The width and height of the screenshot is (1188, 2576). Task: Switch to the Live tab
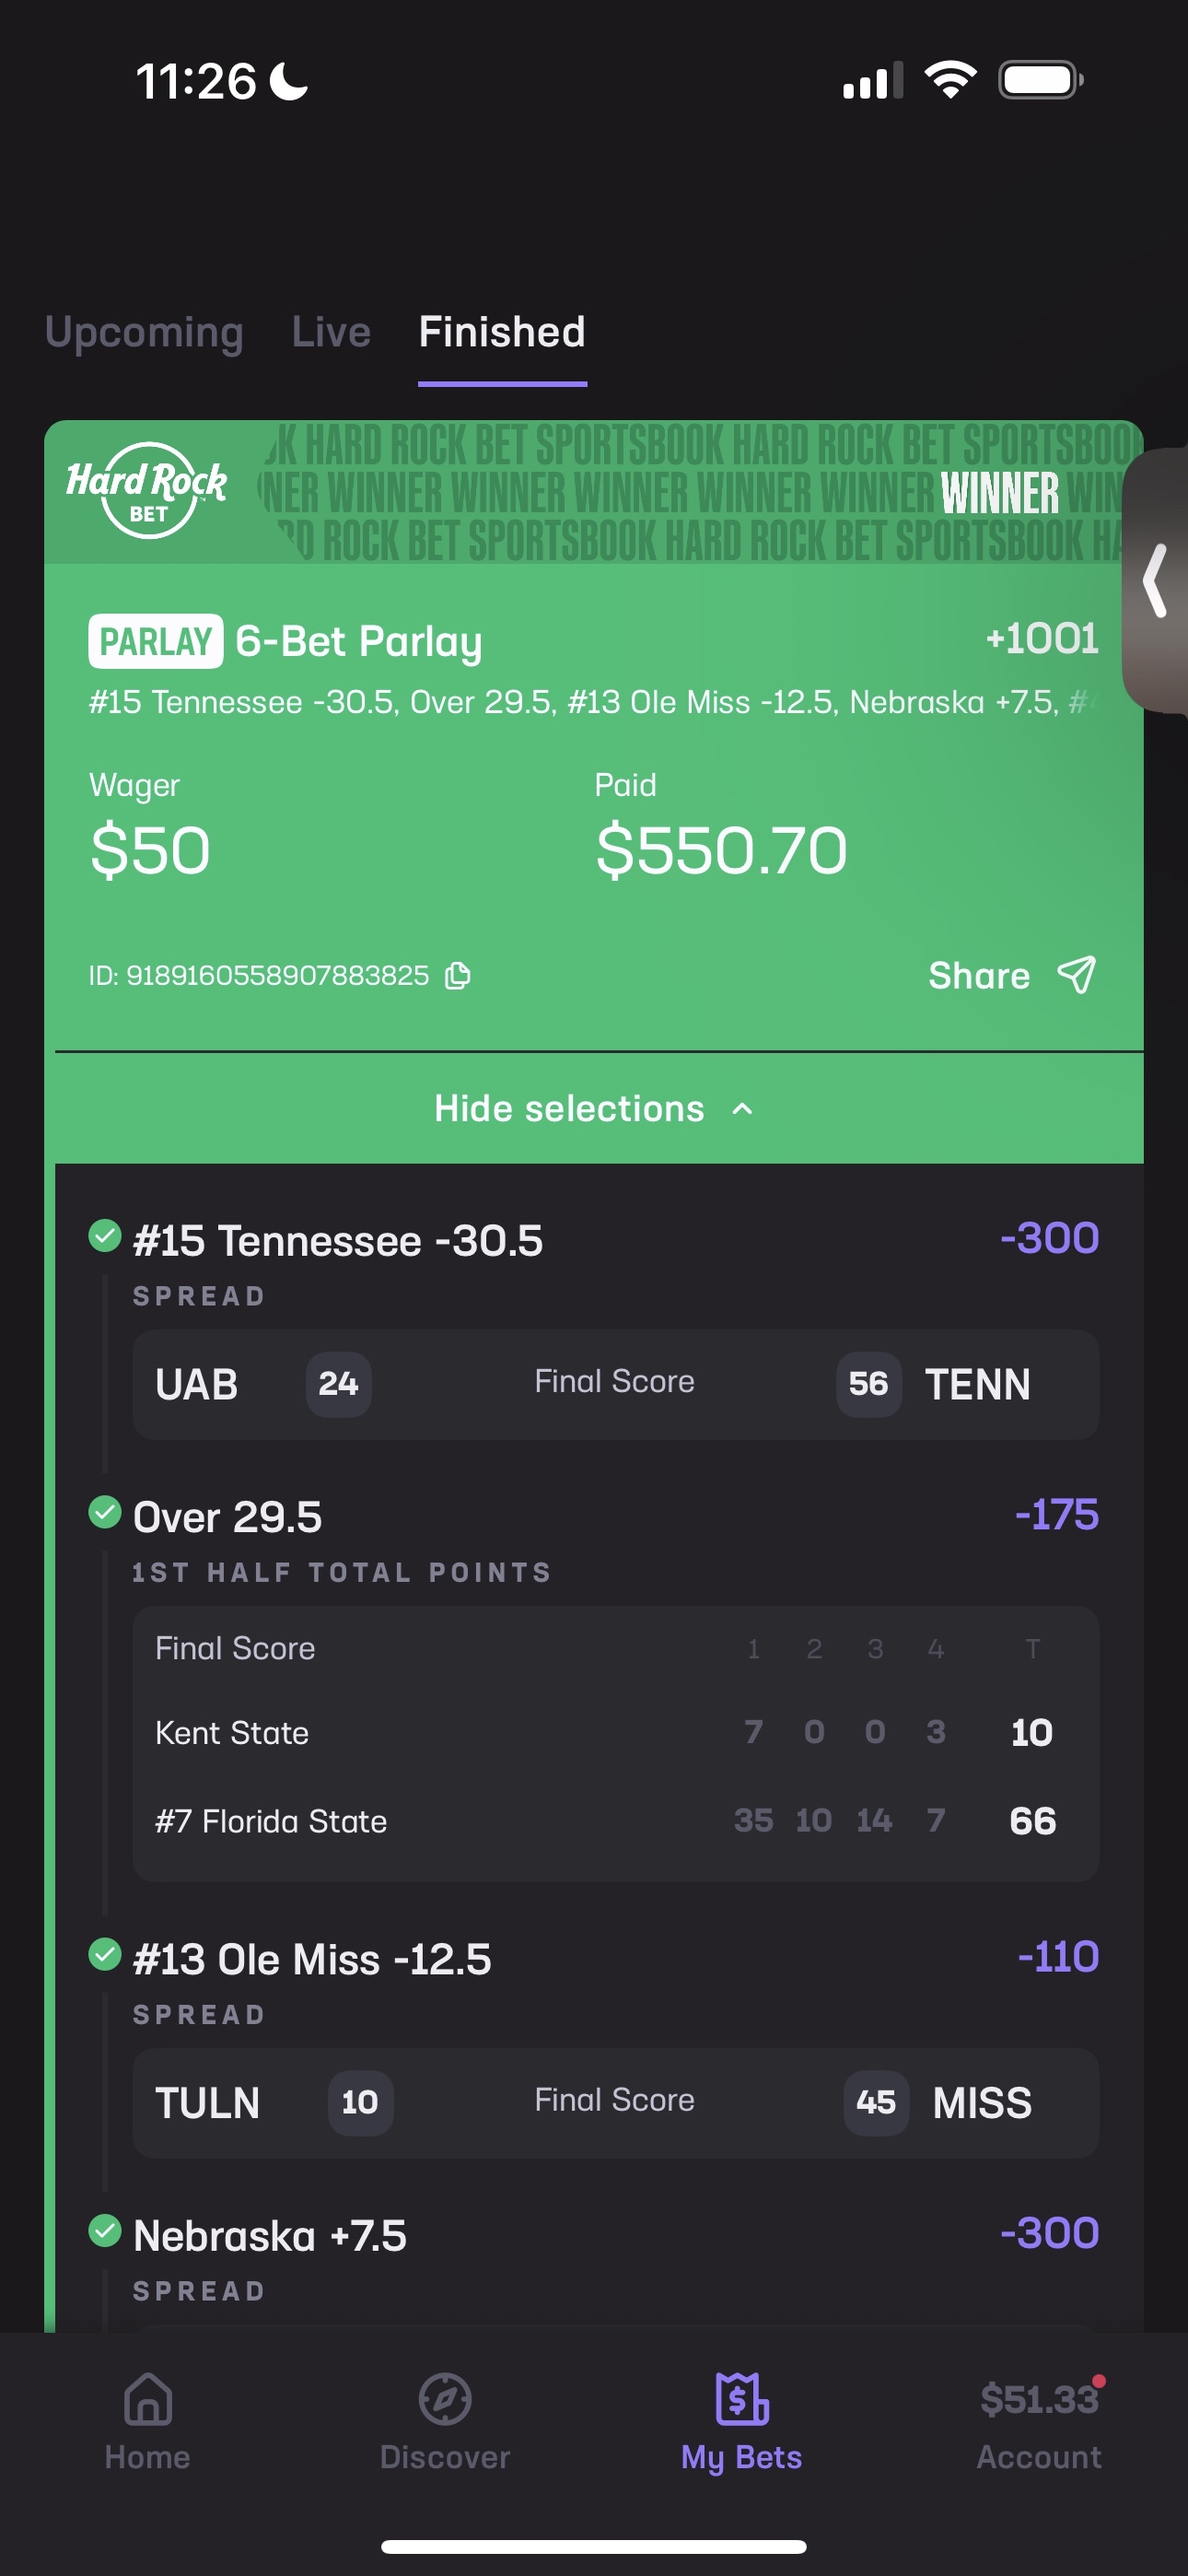pyautogui.click(x=331, y=332)
